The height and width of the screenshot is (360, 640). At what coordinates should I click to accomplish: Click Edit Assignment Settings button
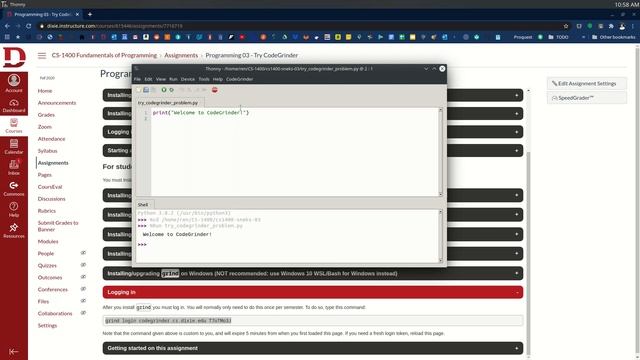[587, 83]
